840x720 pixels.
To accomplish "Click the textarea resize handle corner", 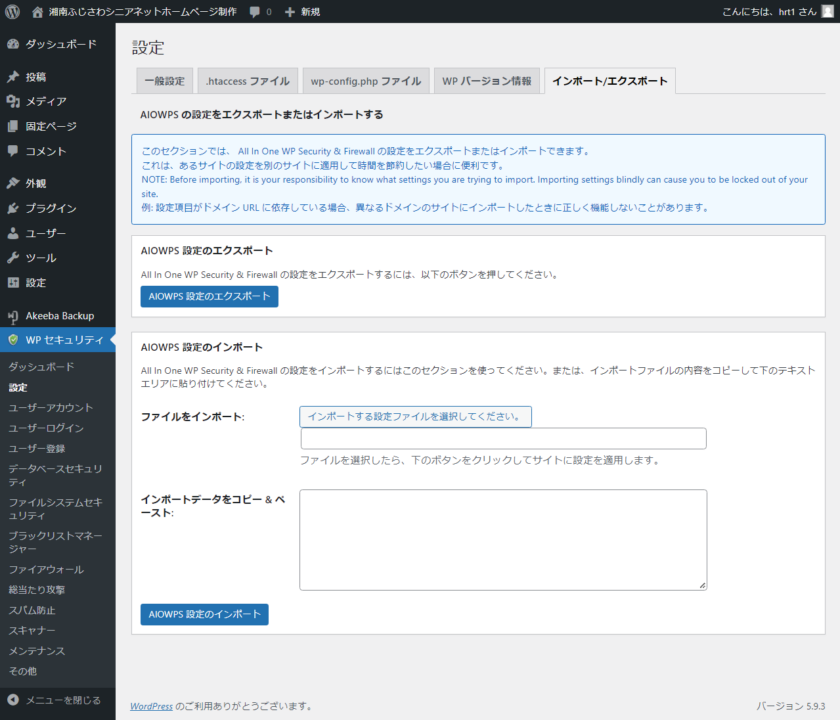I will coord(702,586).
